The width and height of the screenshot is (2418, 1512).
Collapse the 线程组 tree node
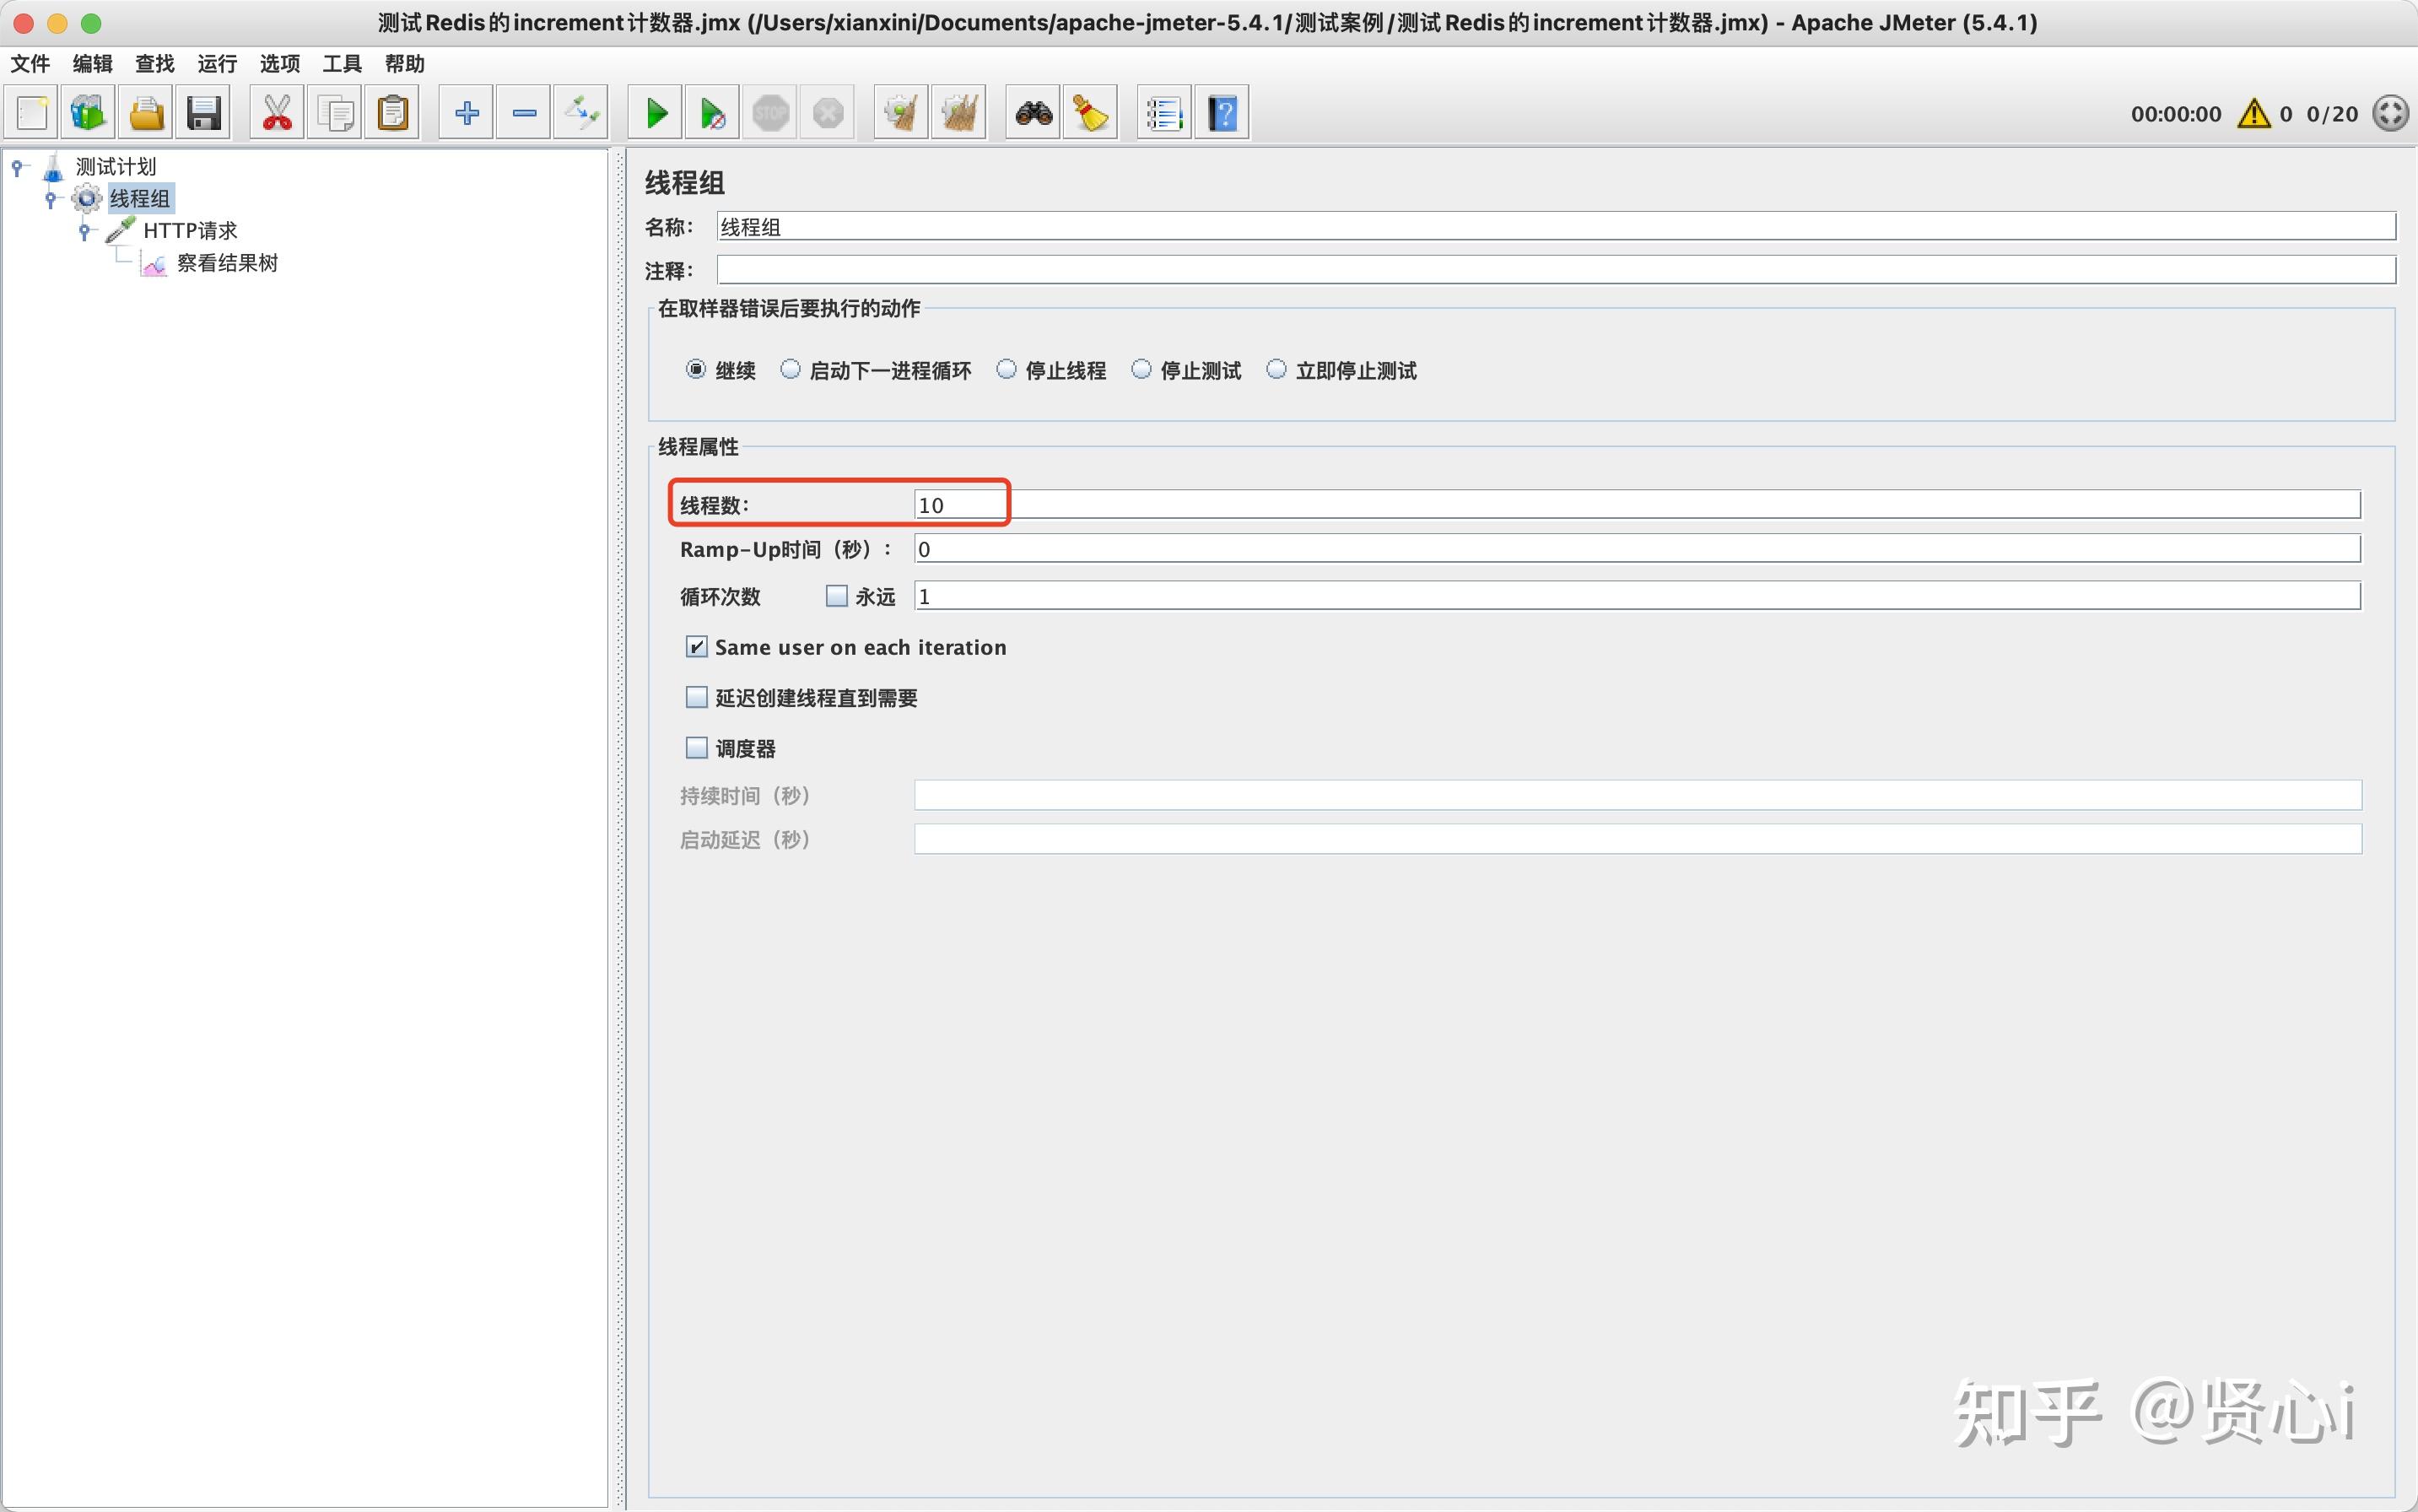pyautogui.click(x=51, y=198)
